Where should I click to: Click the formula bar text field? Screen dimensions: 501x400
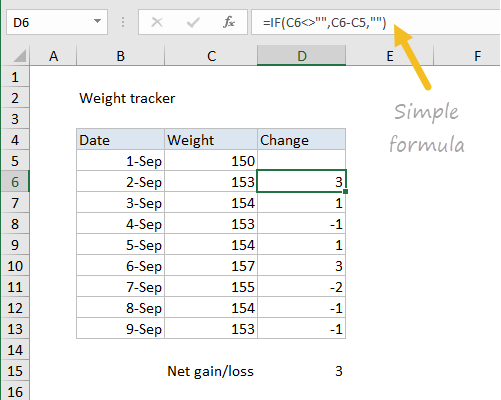[x=376, y=22]
